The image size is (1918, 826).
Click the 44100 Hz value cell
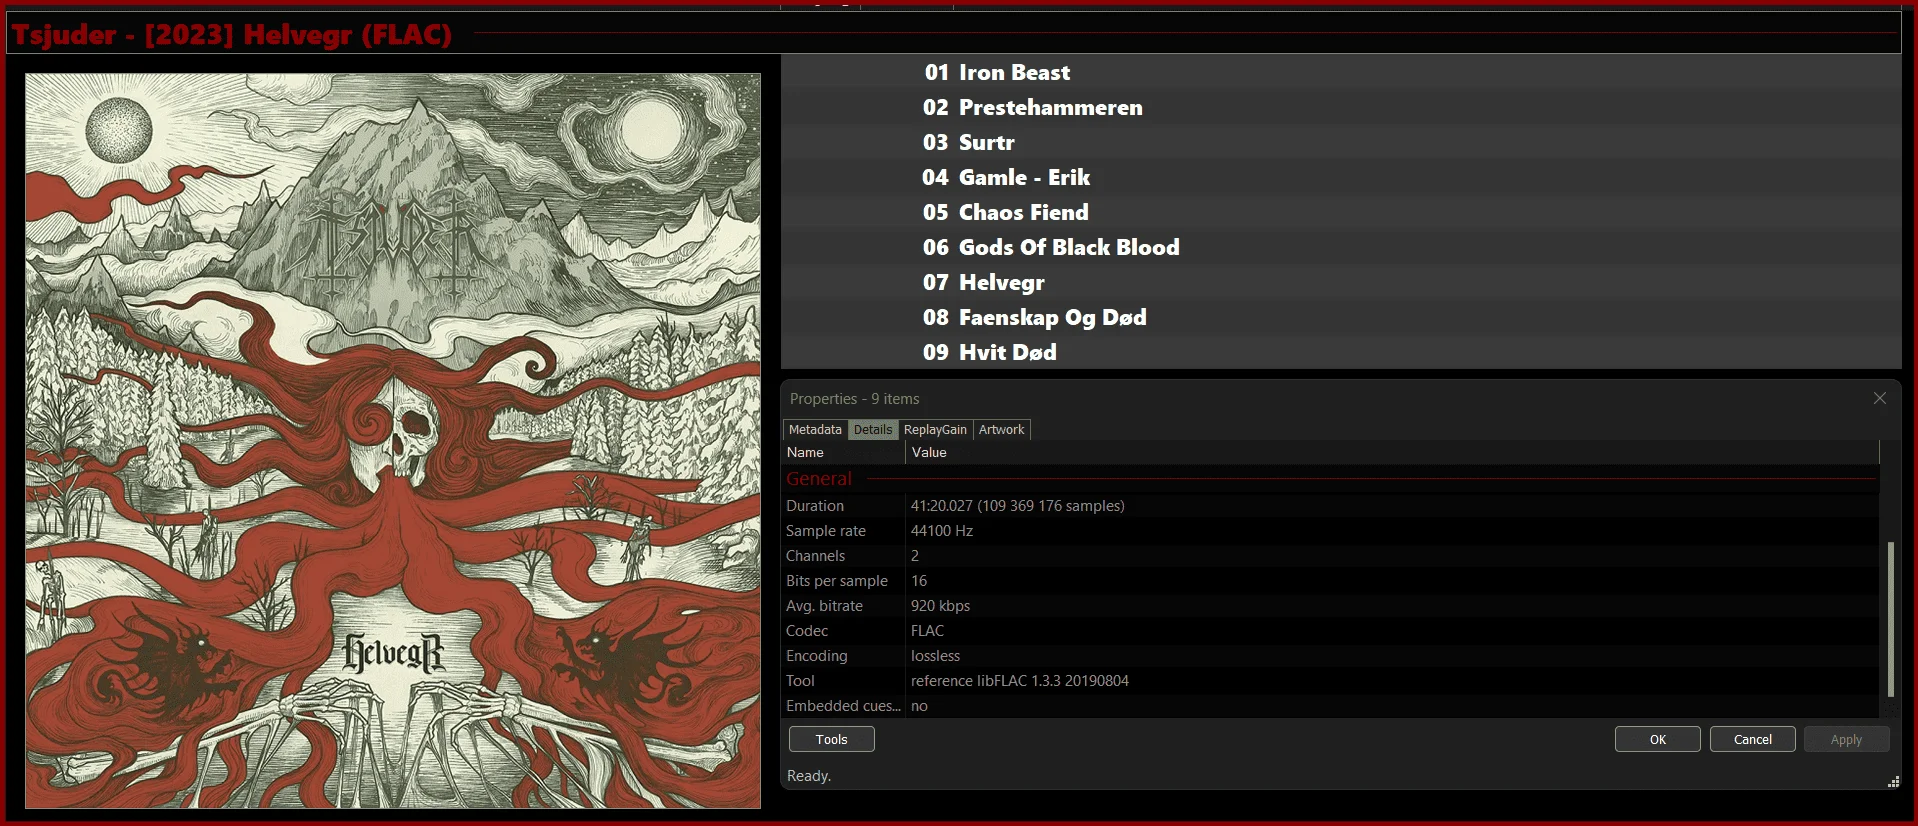(942, 531)
